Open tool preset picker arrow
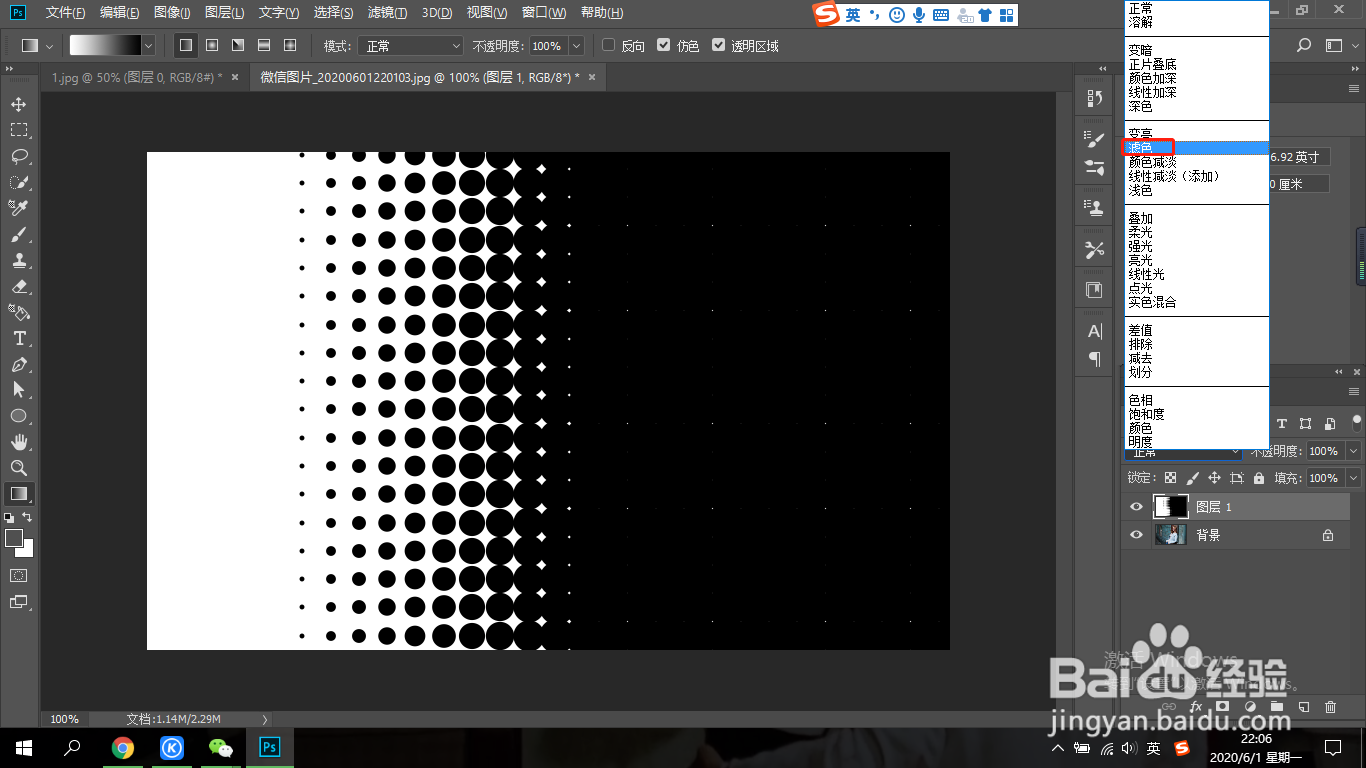This screenshot has width=1366, height=768. point(49,45)
